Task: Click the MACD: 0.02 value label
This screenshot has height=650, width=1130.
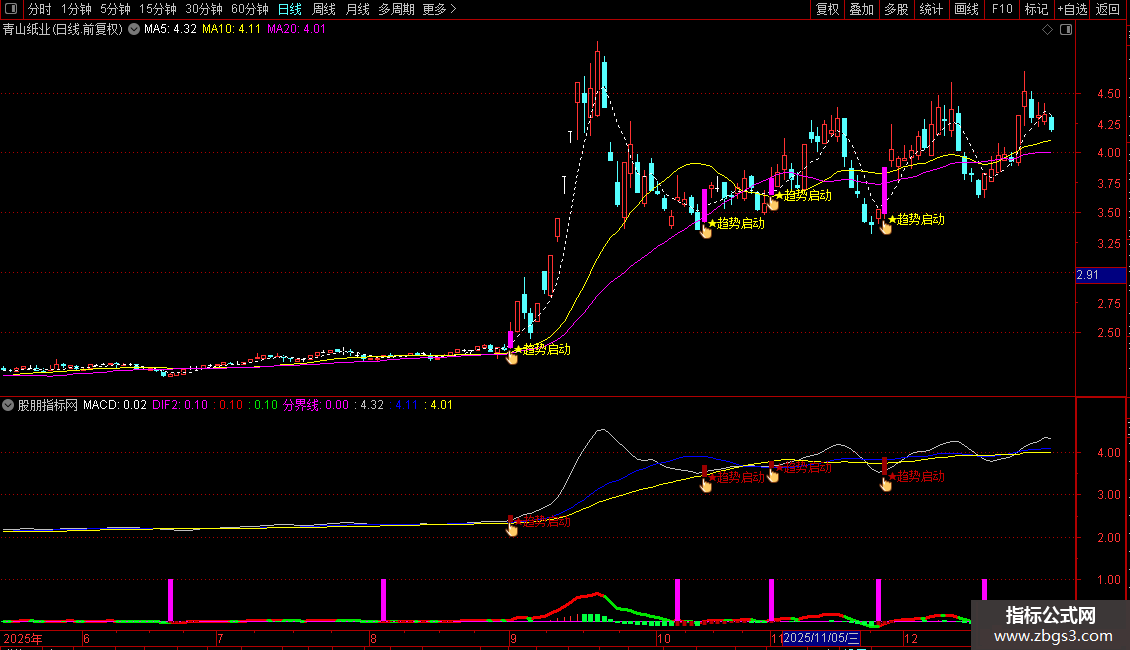Action: [x=115, y=405]
